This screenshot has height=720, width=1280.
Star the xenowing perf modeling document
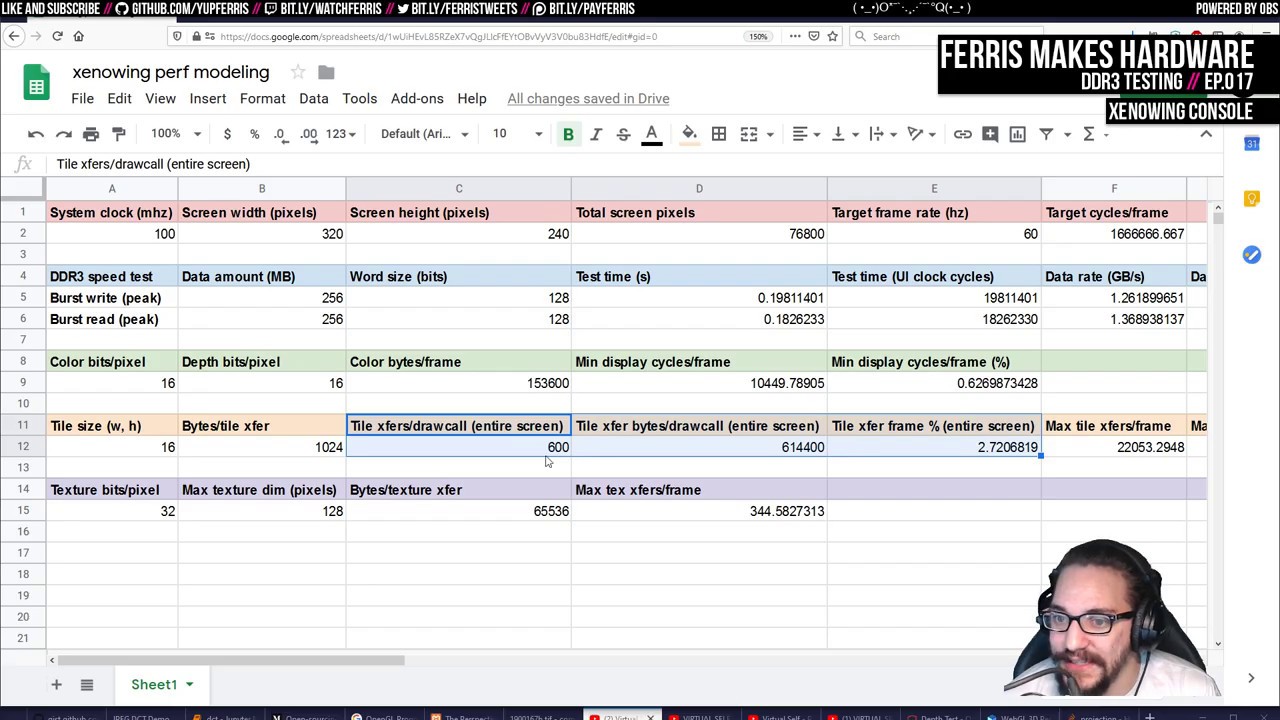298,72
